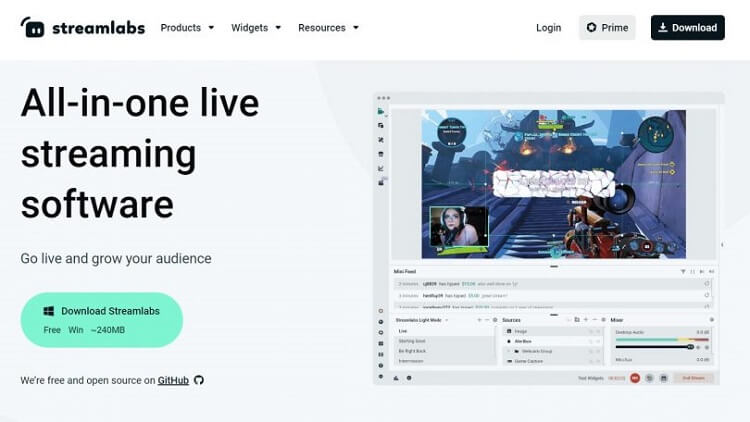Click the circular minimap in game preview
The image size is (750, 422).
click(x=655, y=134)
